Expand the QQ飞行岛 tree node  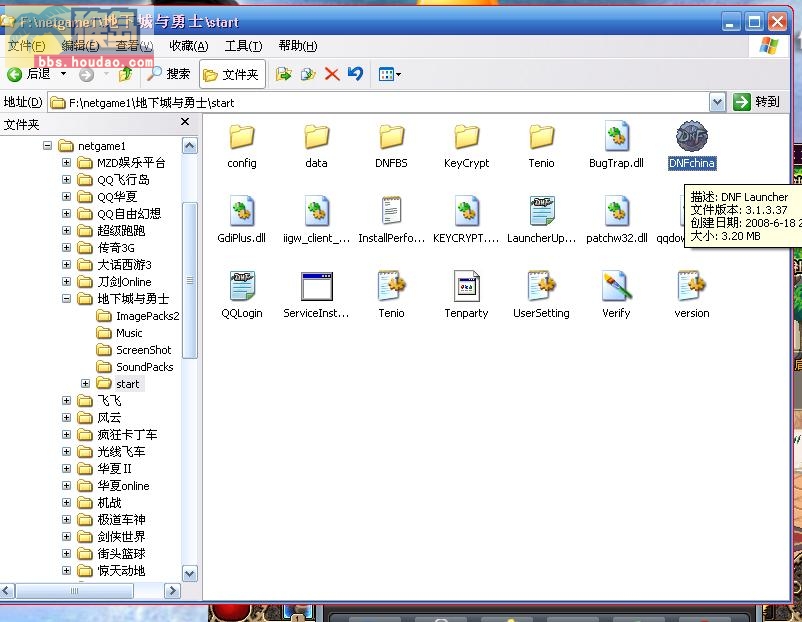pyautogui.click(x=66, y=180)
